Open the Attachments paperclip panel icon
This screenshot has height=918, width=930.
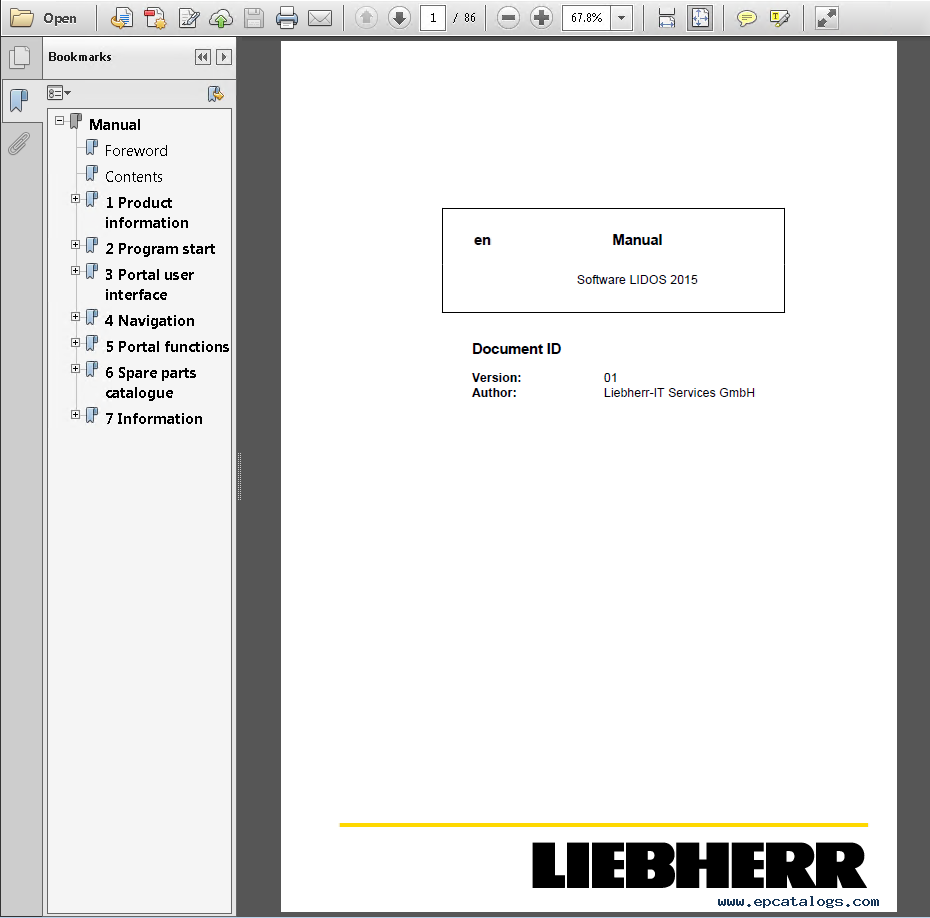(x=19, y=144)
